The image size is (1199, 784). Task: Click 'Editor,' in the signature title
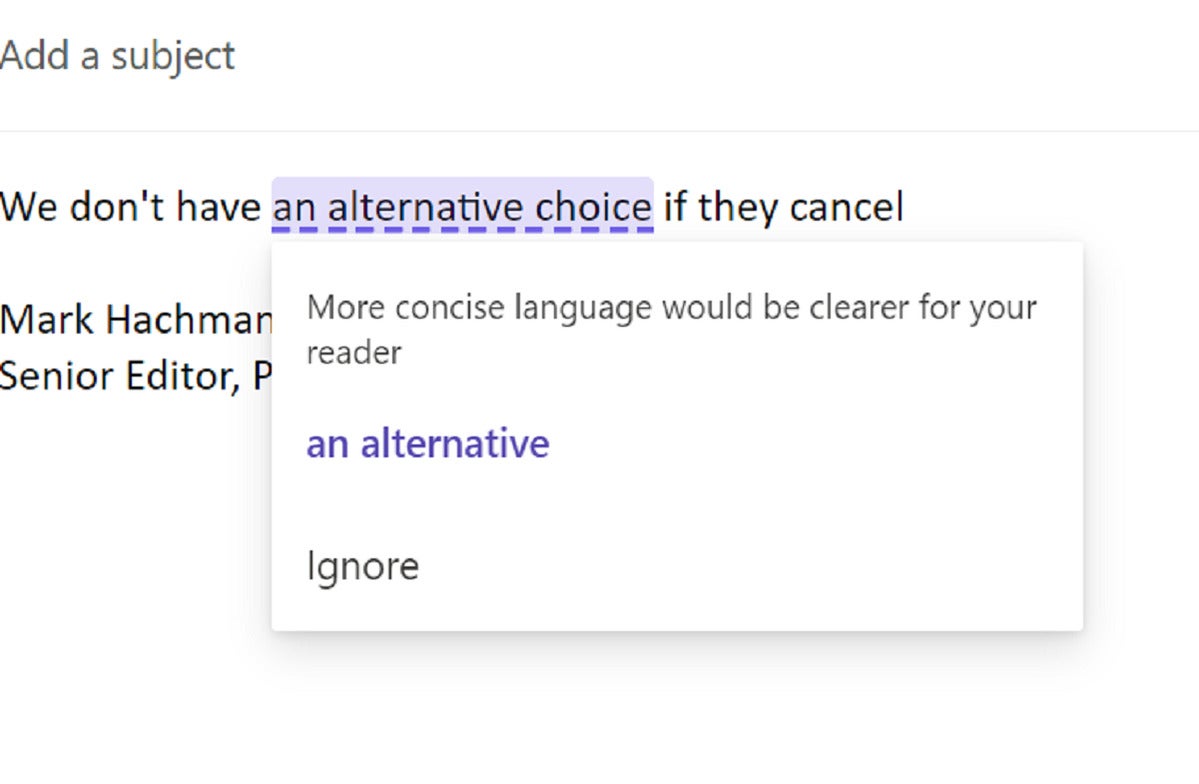tap(184, 377)
